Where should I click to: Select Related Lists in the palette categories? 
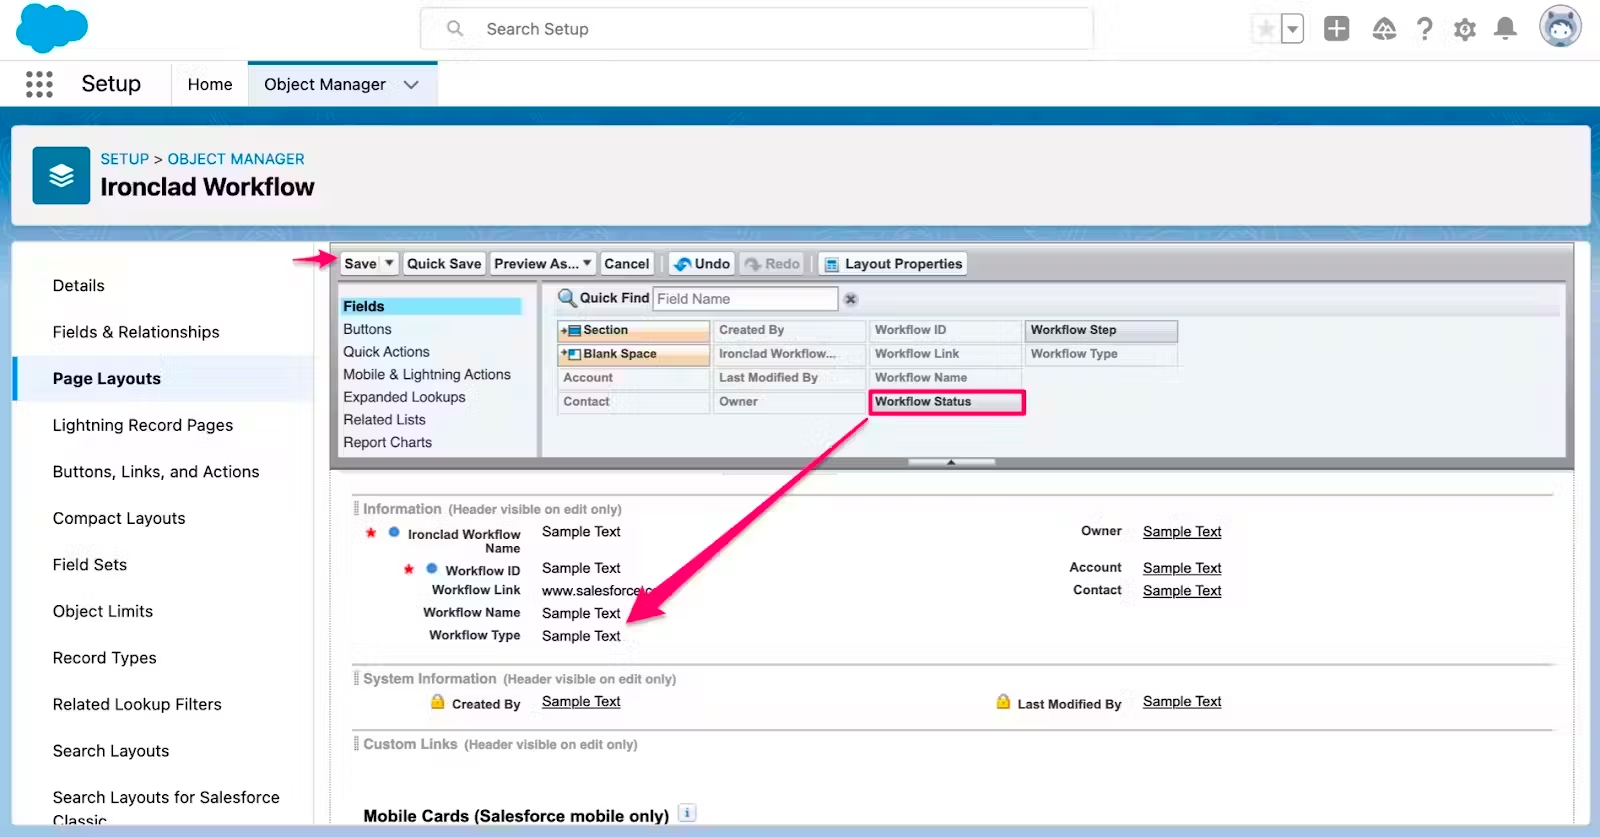click(384, 420)
